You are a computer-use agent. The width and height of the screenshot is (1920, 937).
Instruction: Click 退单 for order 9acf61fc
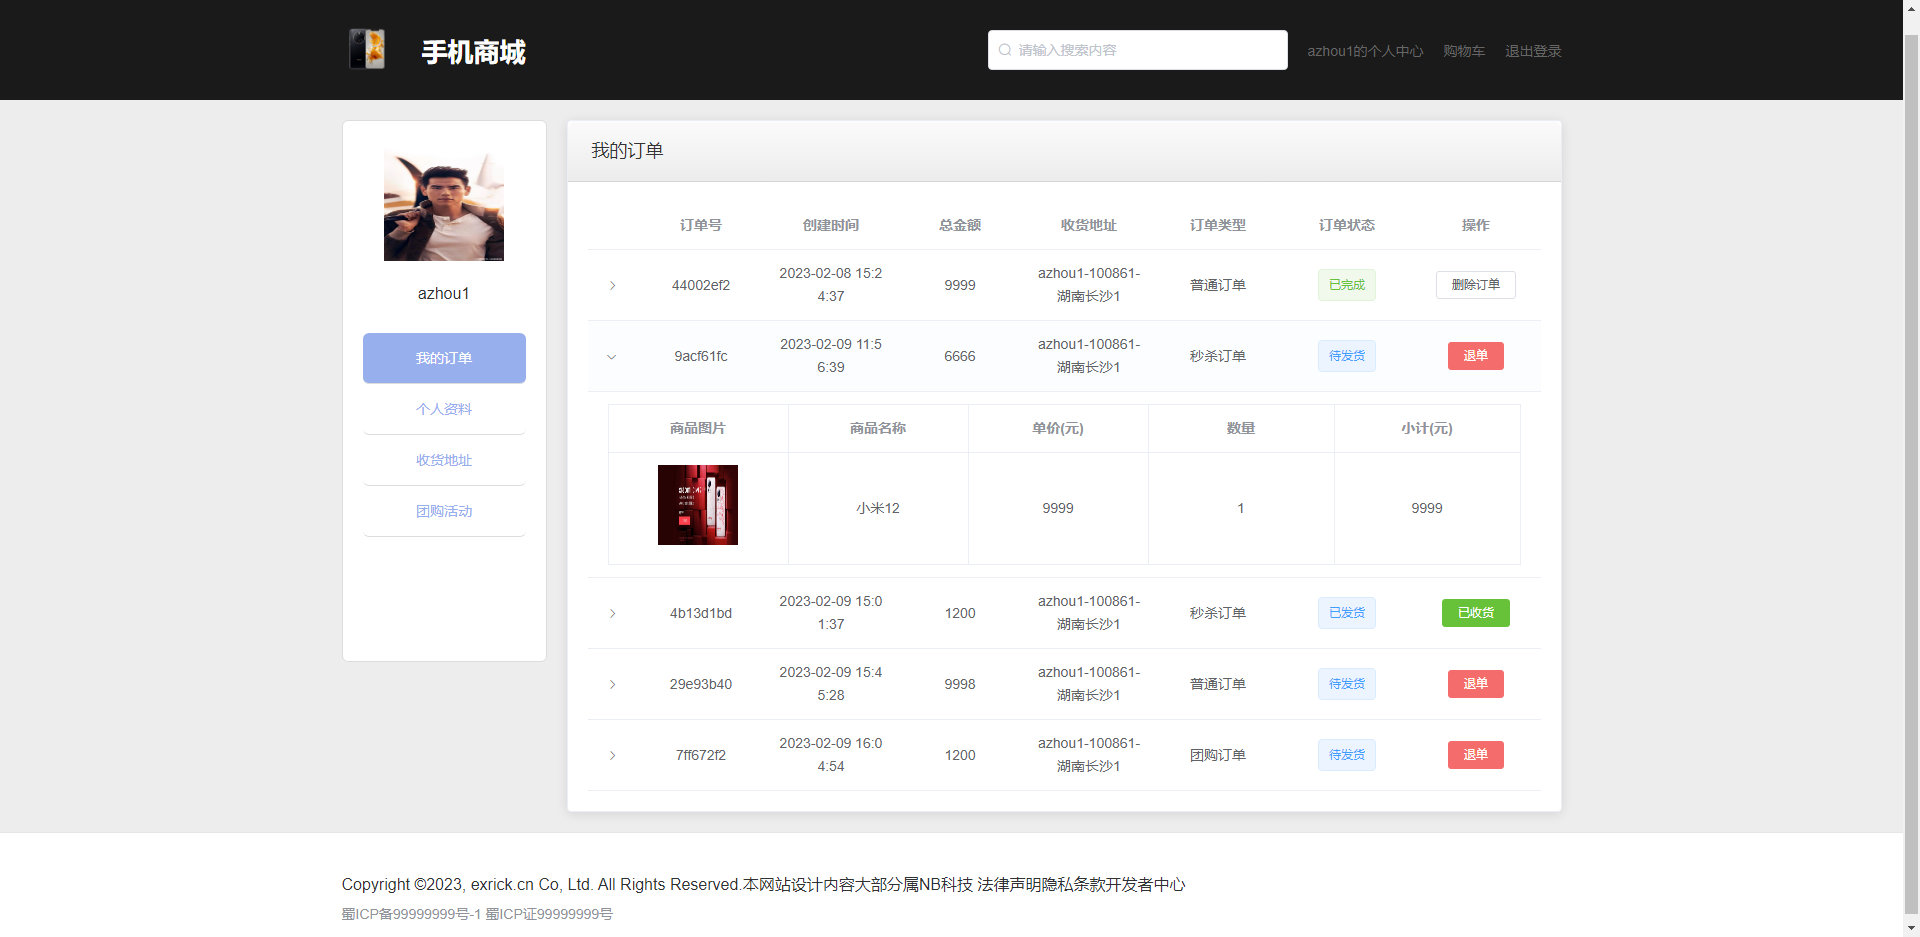point(1475,356)
